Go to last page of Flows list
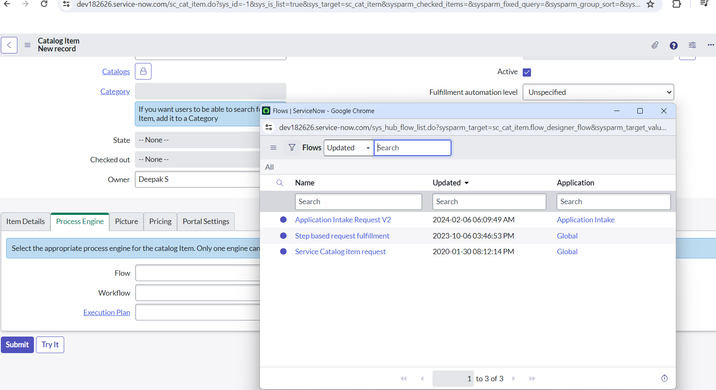This screenshot has width=716, height=390. point(532,379)
